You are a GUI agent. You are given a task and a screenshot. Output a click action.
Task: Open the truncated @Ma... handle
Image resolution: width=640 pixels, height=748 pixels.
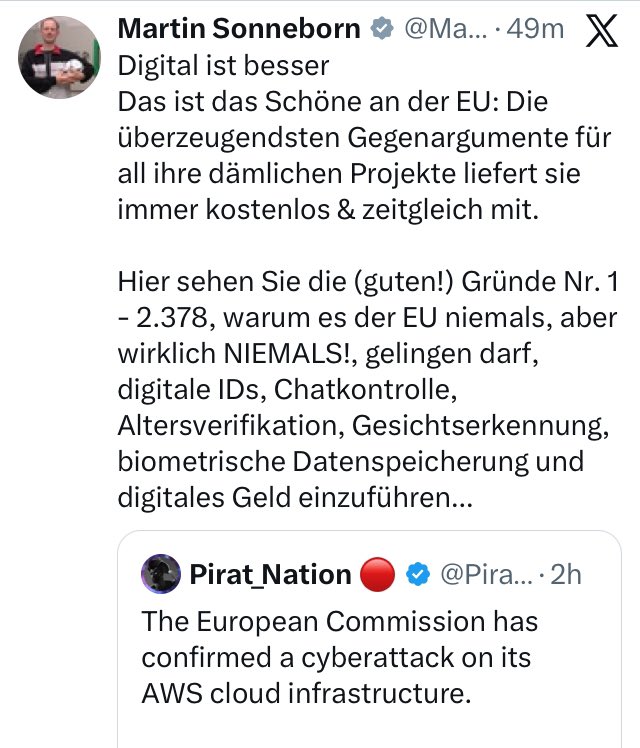click(443, 29)
